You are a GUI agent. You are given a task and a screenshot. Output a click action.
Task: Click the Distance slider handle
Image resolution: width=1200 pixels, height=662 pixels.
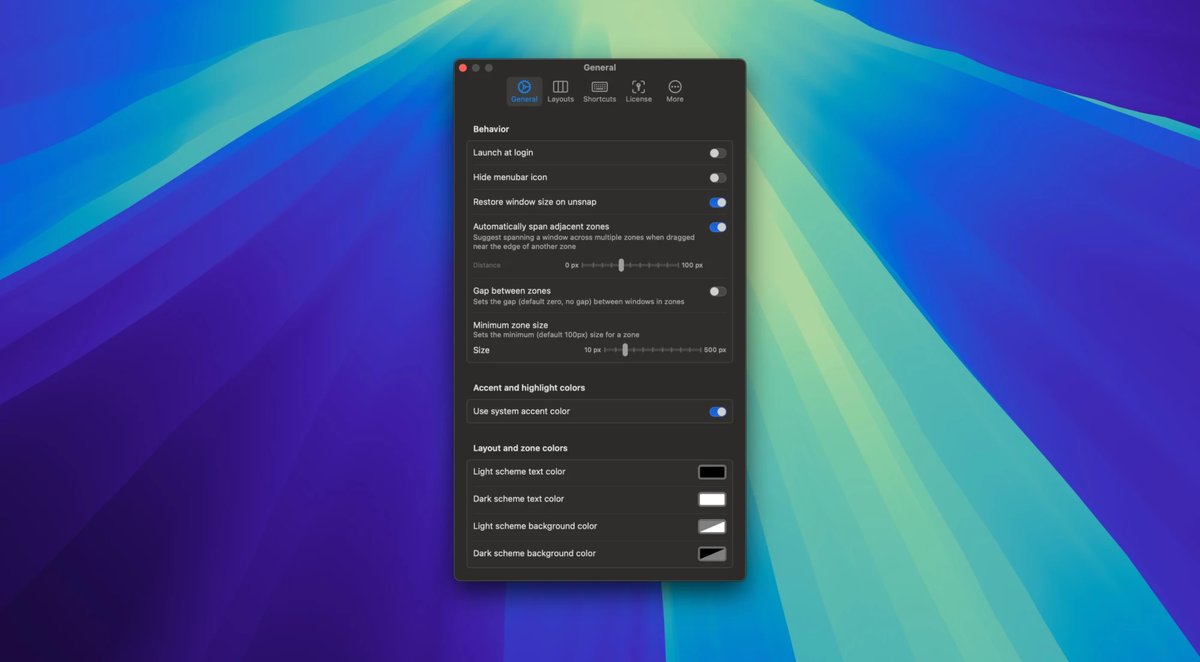[621, 265]
